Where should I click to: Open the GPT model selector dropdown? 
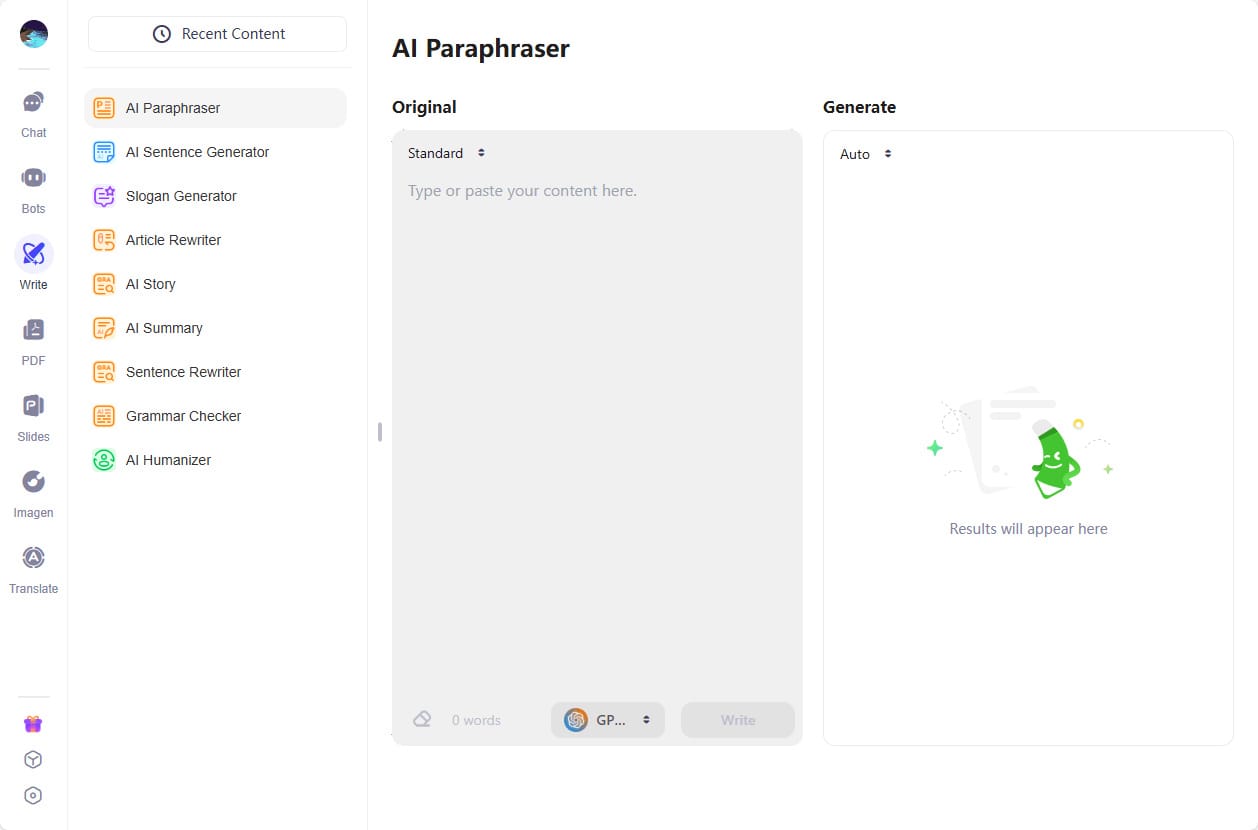point(608,720)
